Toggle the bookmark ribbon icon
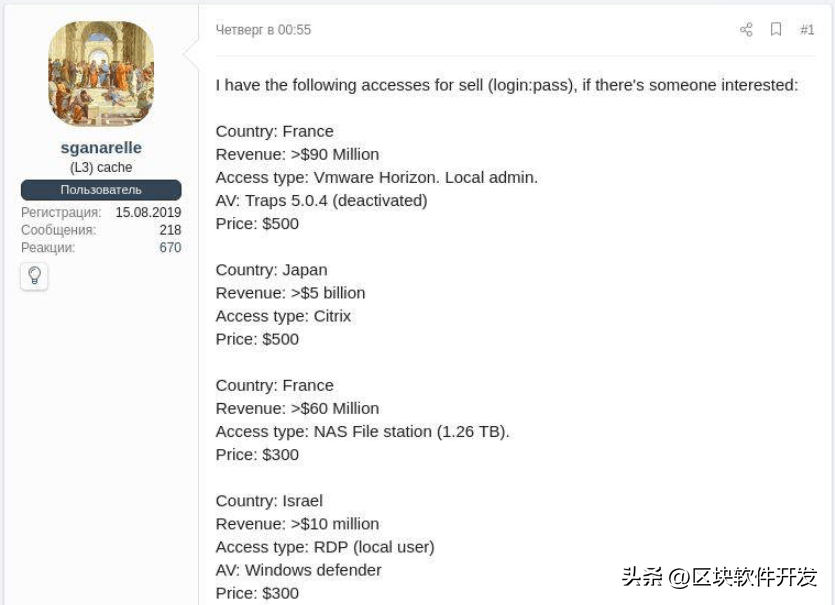The width and height of the screenshot is (835, 605). coord(776,30)
